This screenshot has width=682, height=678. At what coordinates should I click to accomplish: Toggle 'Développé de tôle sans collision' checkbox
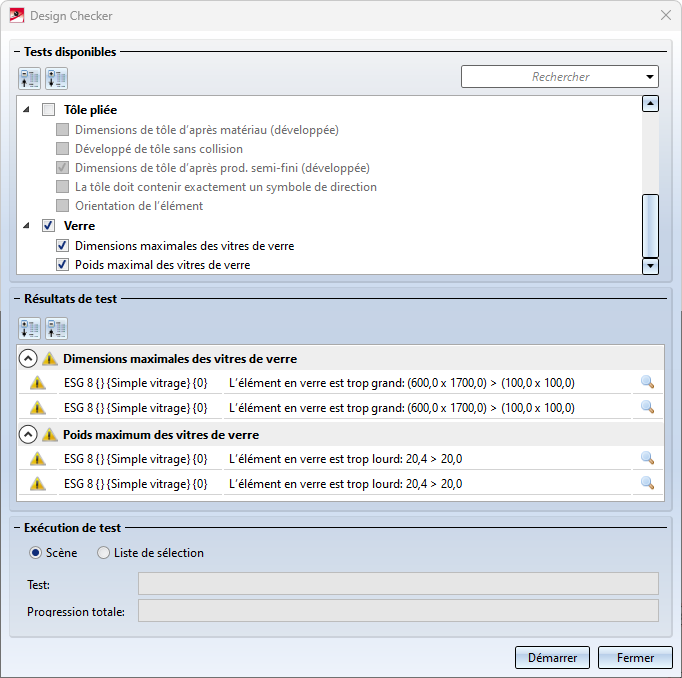[x=62, y=149]
